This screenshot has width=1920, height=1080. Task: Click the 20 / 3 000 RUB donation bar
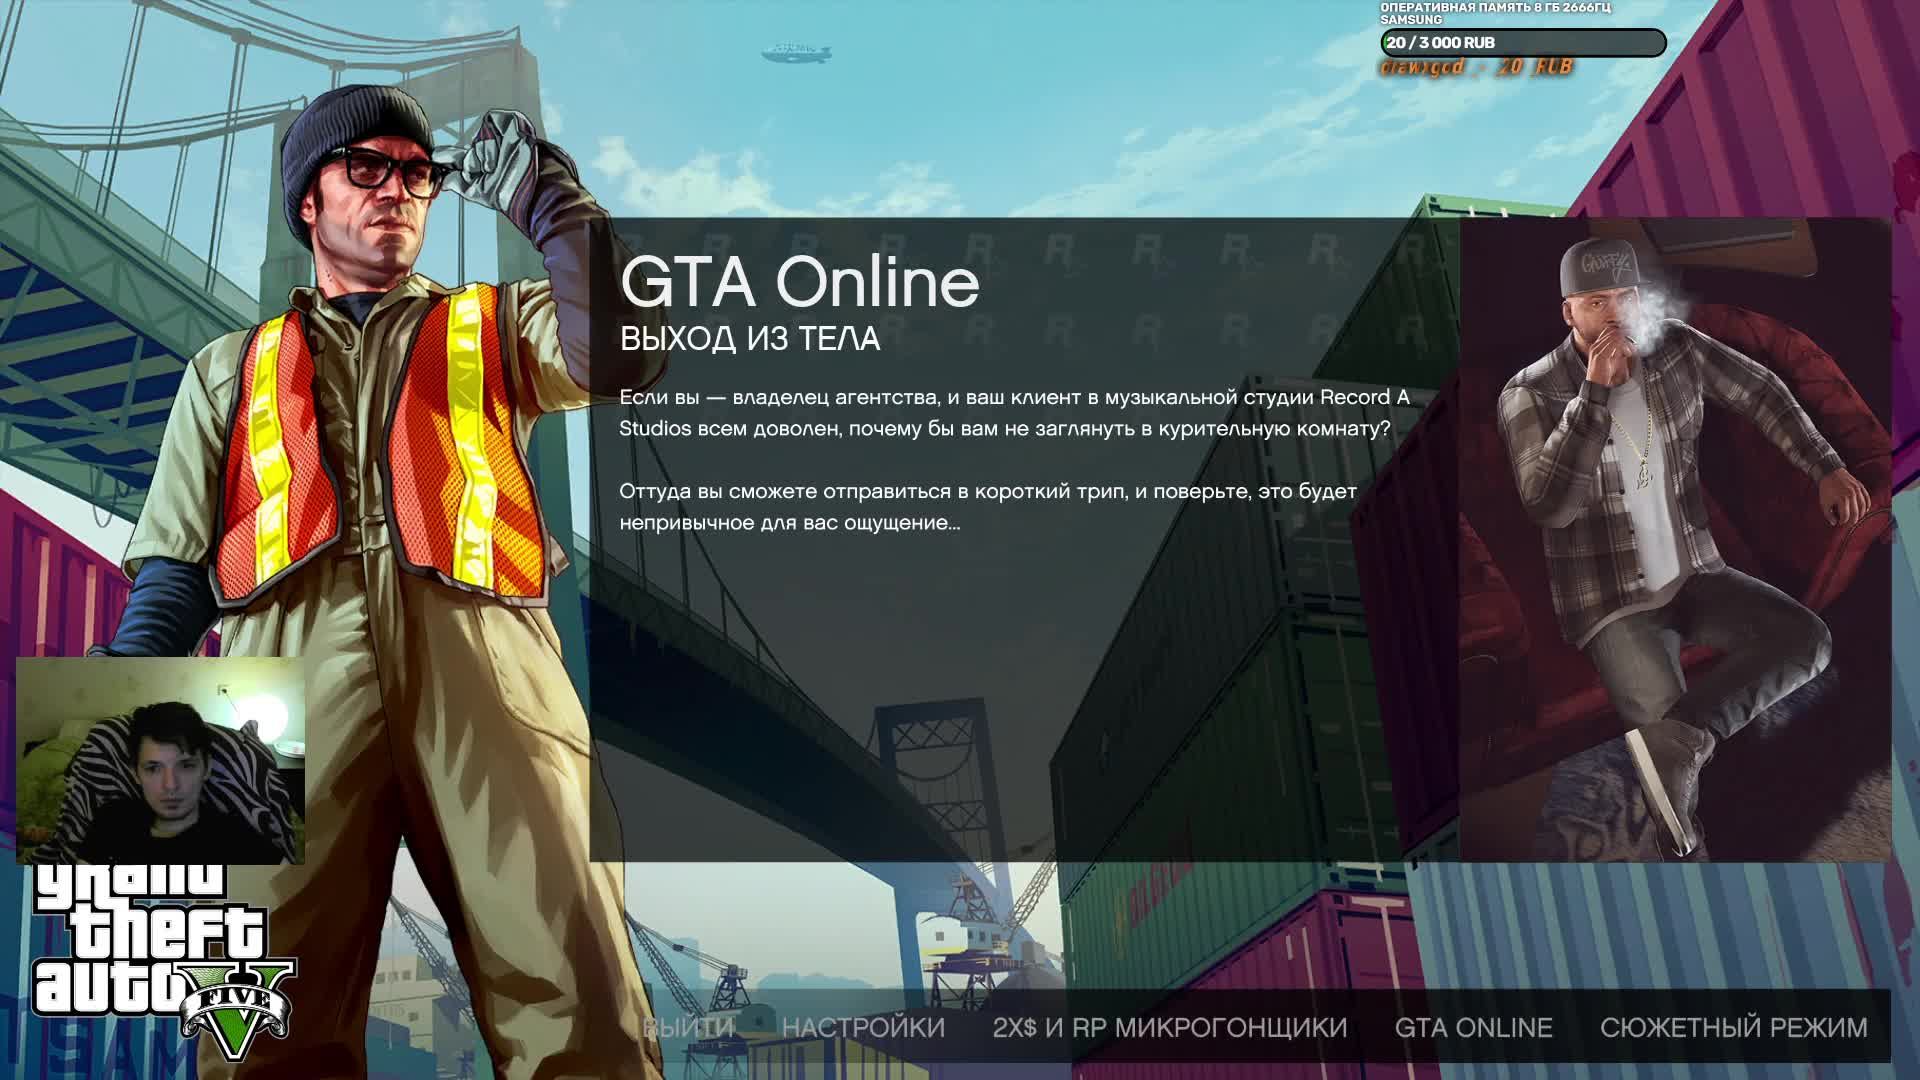point(1522,43)
